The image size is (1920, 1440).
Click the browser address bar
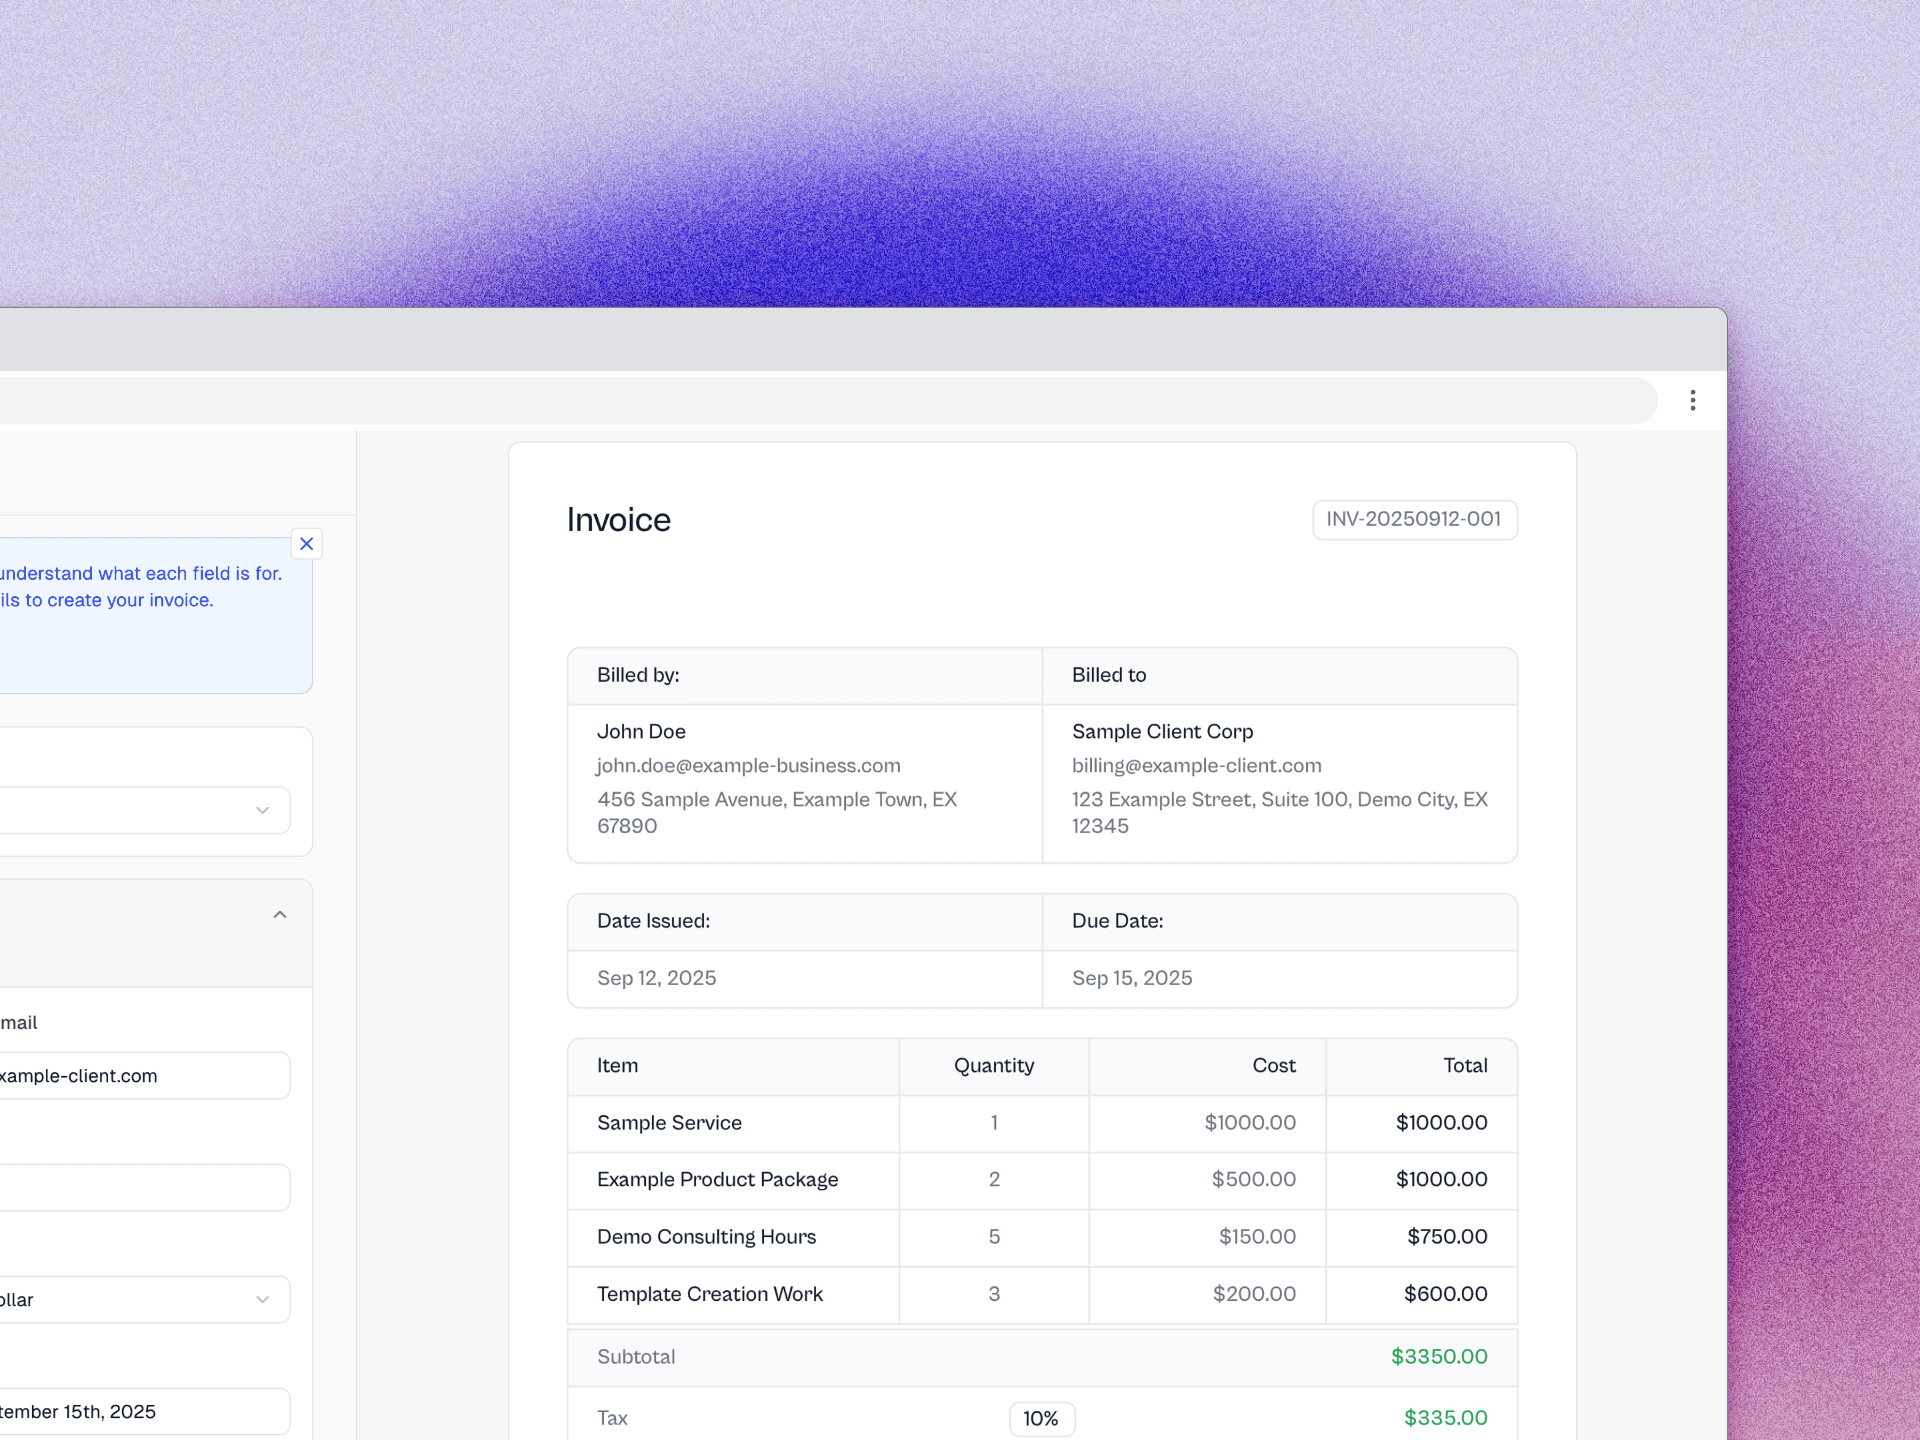800,399
